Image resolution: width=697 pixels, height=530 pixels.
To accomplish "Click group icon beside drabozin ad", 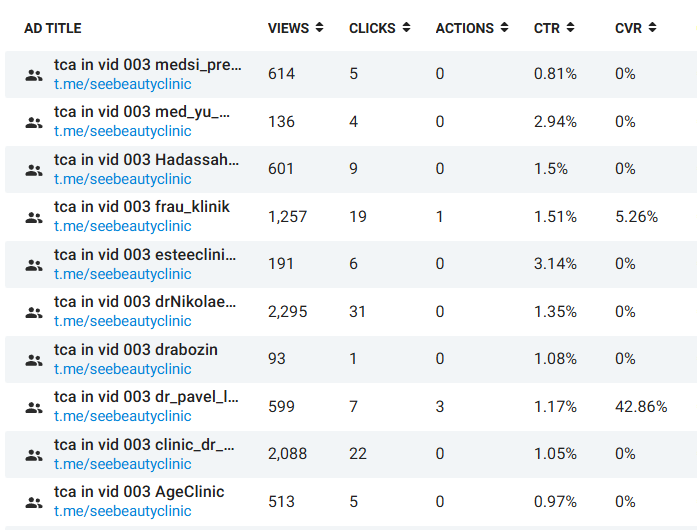I will coord(34,359).
